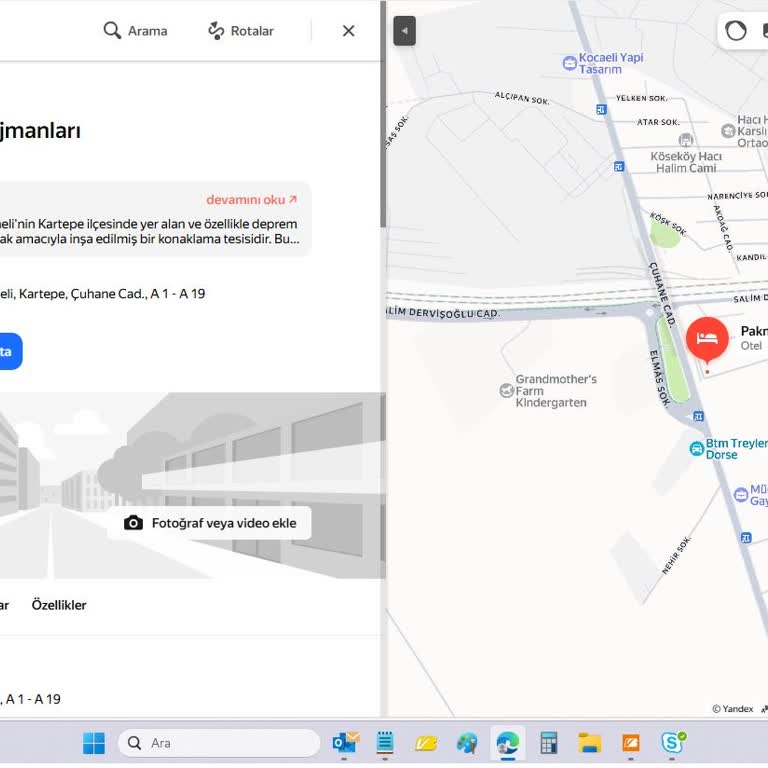Close the place details panel
The image size is (768, 768).
[x=348, y=31]
